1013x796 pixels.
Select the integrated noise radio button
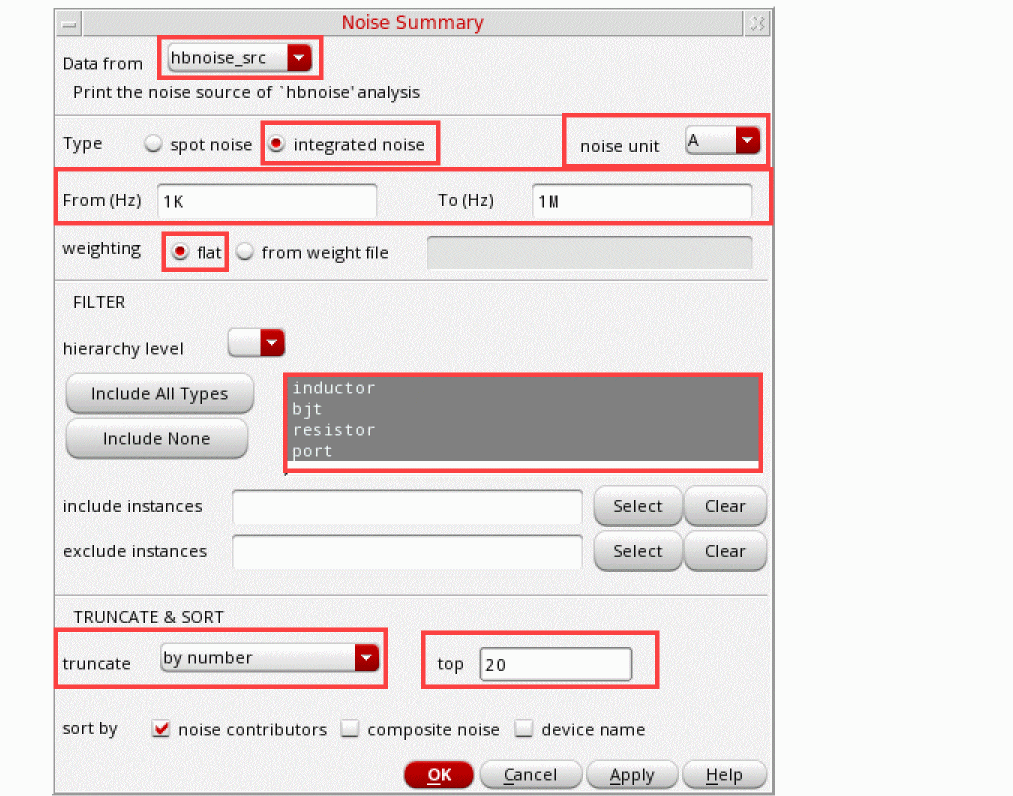277,143
